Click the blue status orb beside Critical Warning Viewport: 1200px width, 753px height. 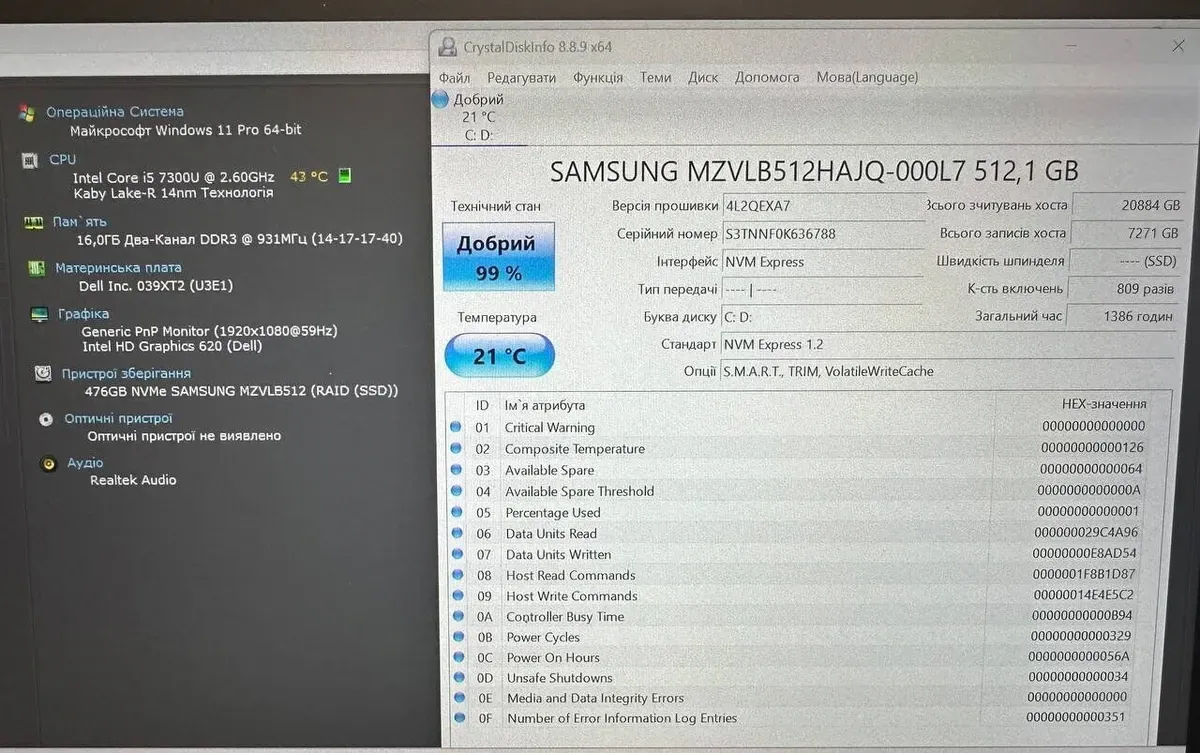[456, 427]
